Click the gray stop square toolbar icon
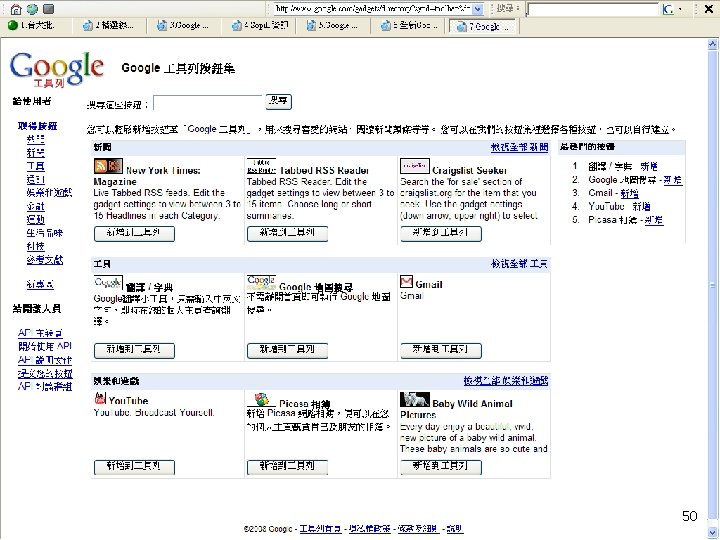Screen dimensions: 720x540 [x=48, y=9]
